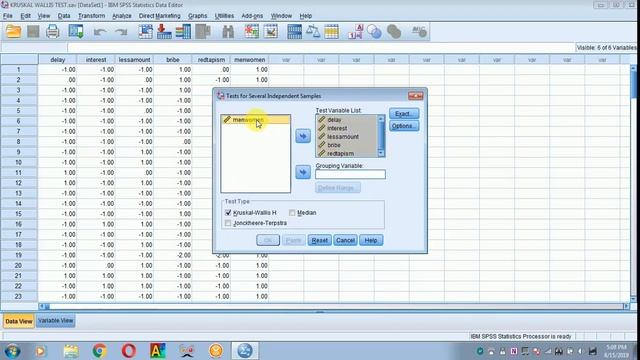Open SPSS taskbar icon

point(245,351)
